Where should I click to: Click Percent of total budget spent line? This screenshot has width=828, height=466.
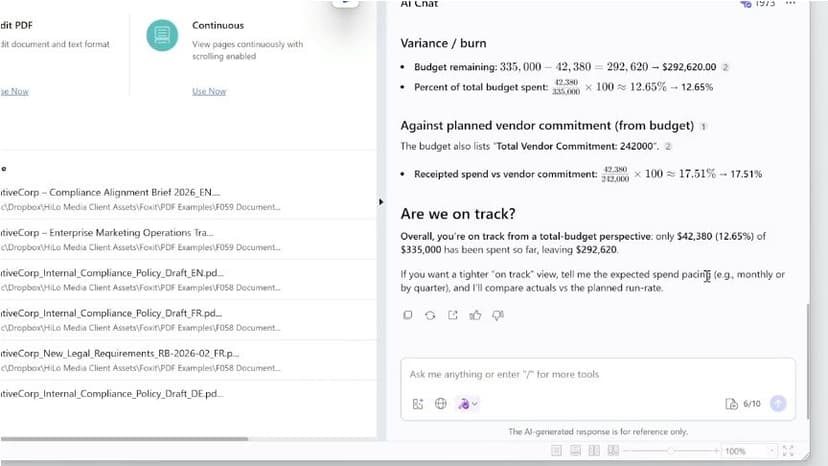click(x=563, y=87)
